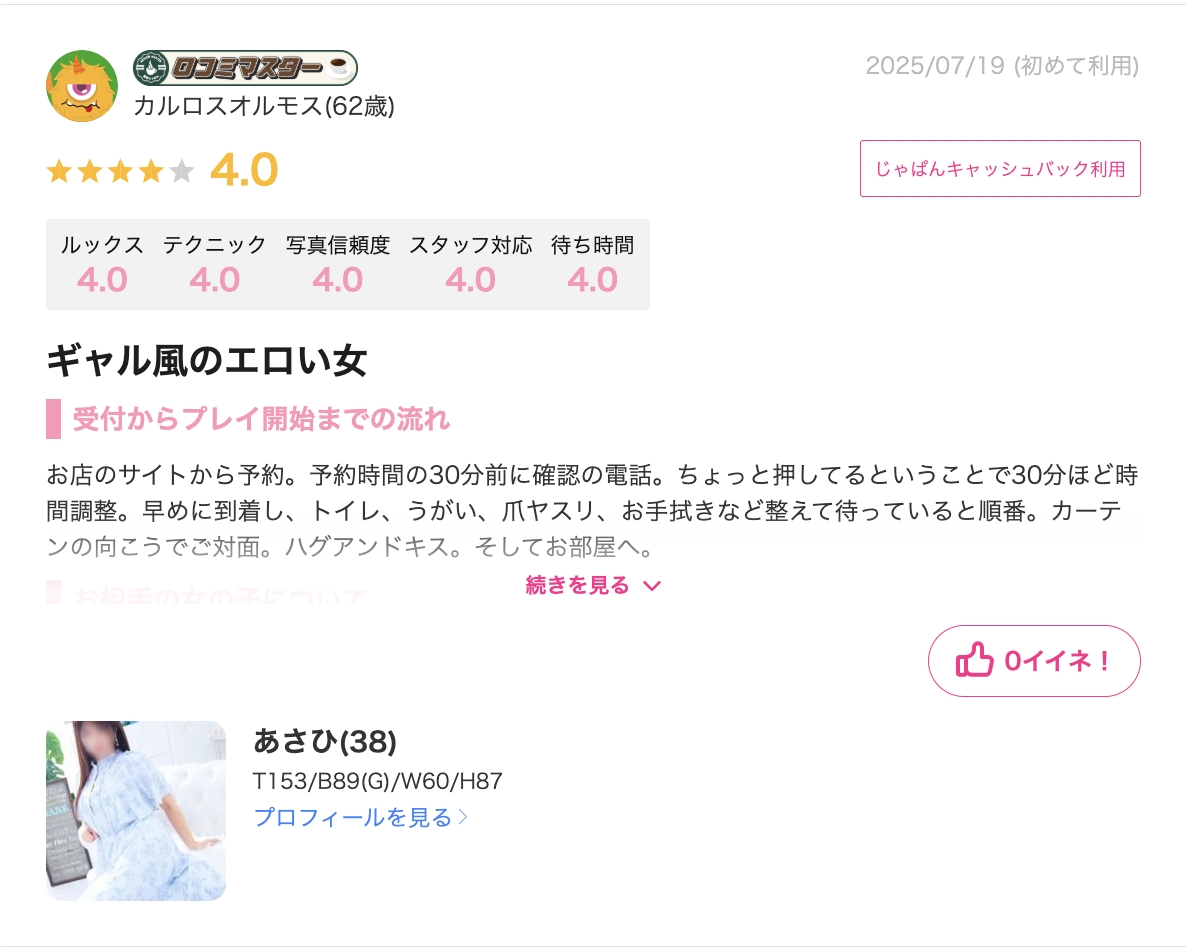Click the section heading 受付からプレイ開始までの流れ
1188x950 pixels.
pos(261,419)
